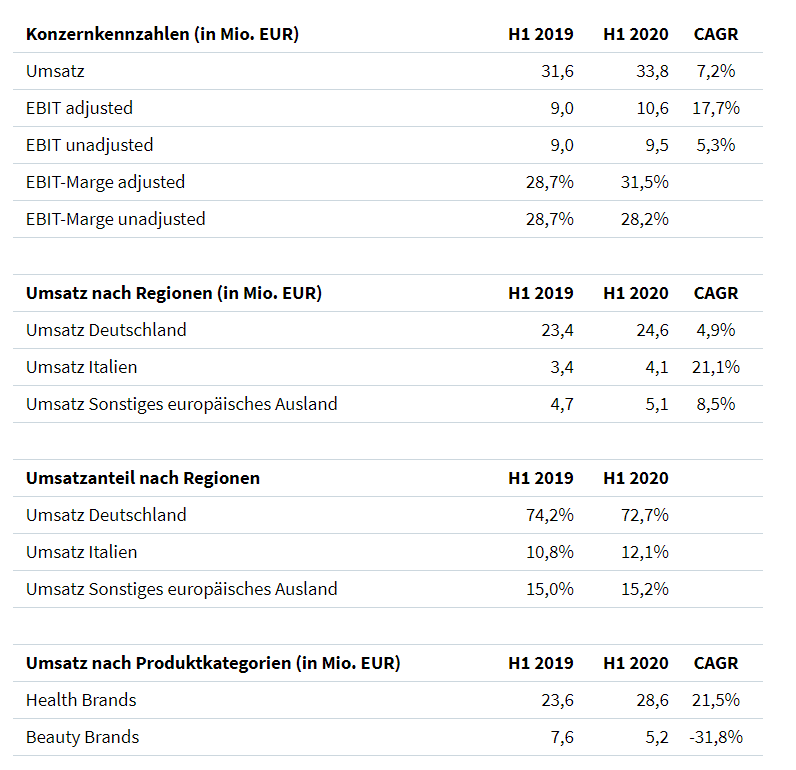Click the Beauty Brands row label
796x770 pixels.
tap(82, 737)
